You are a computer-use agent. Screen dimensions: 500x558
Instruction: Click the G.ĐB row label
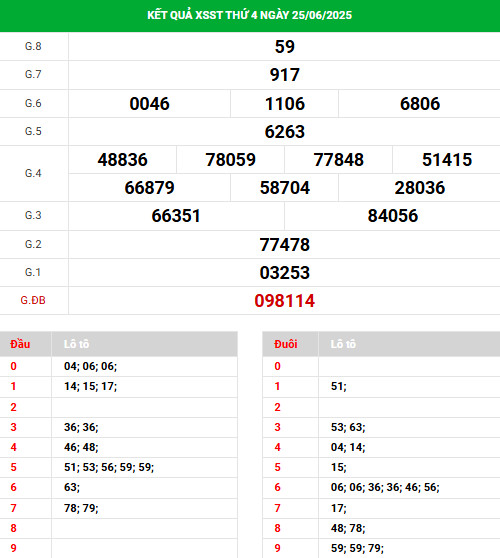tap(33, 300)
